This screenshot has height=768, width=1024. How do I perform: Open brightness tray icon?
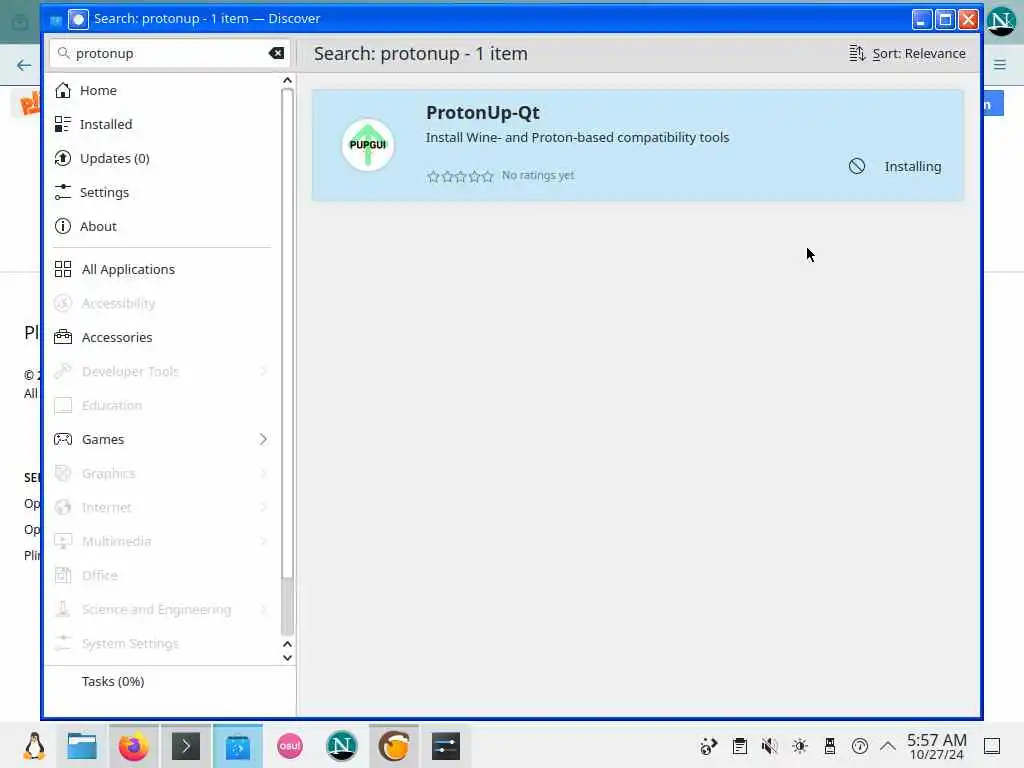click(x=799, y=746)
